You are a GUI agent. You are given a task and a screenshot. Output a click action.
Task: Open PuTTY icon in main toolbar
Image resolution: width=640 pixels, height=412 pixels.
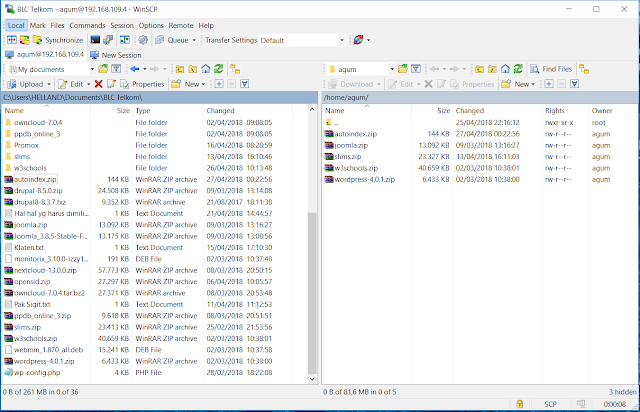click(108, 40)
